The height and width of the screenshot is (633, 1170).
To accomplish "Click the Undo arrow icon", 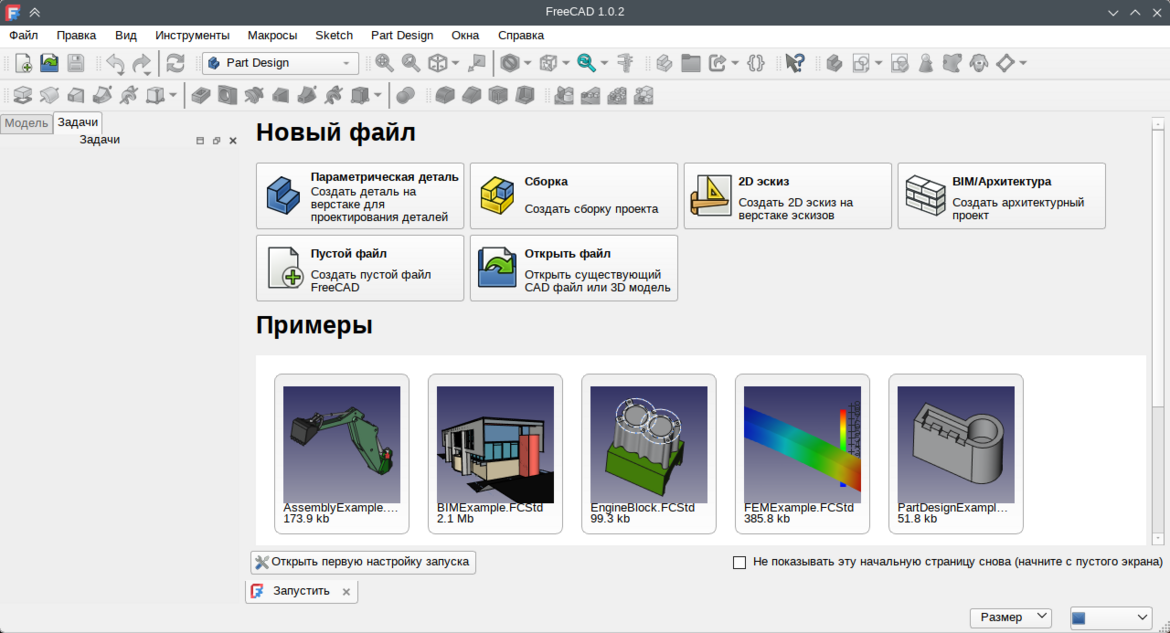I will 115,63.
